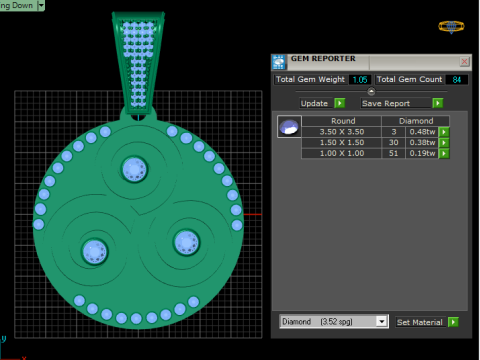This screenshot has height=360, width=480.
Task: Open the Diamond material dropdown
Action: [x=382, y=322]
